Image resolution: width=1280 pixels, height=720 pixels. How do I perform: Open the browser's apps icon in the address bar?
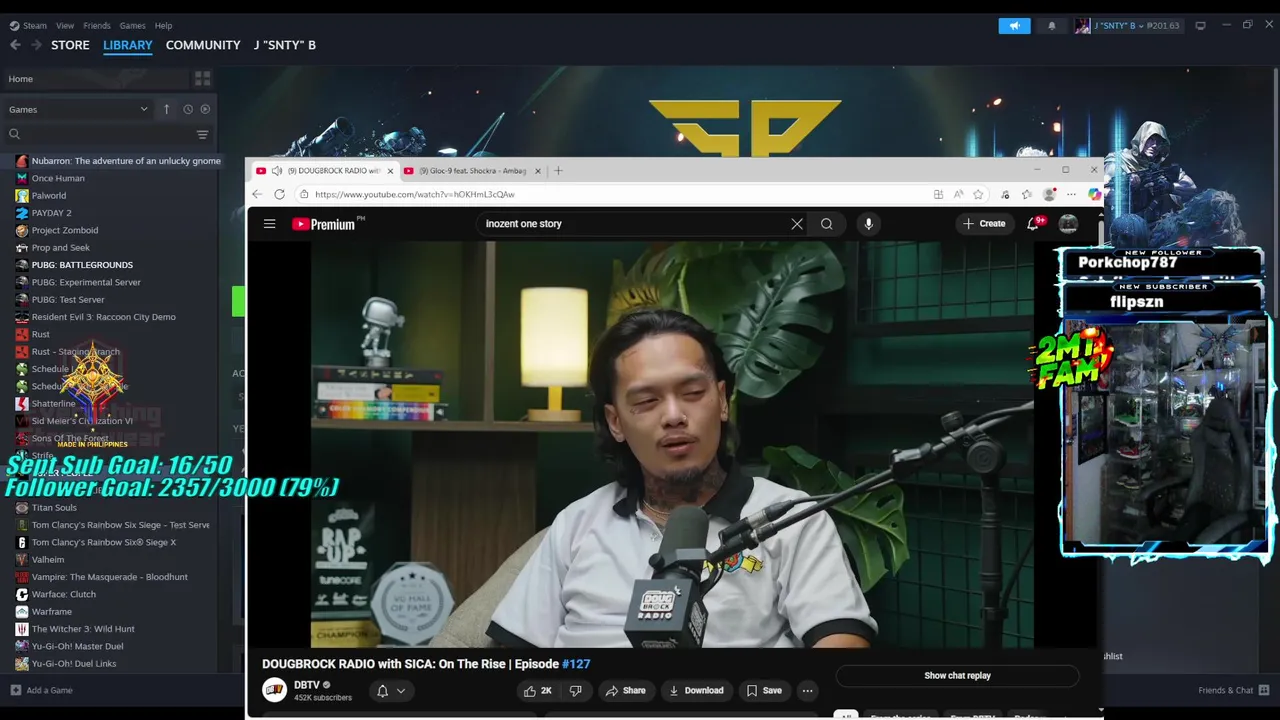coord(938,195)
